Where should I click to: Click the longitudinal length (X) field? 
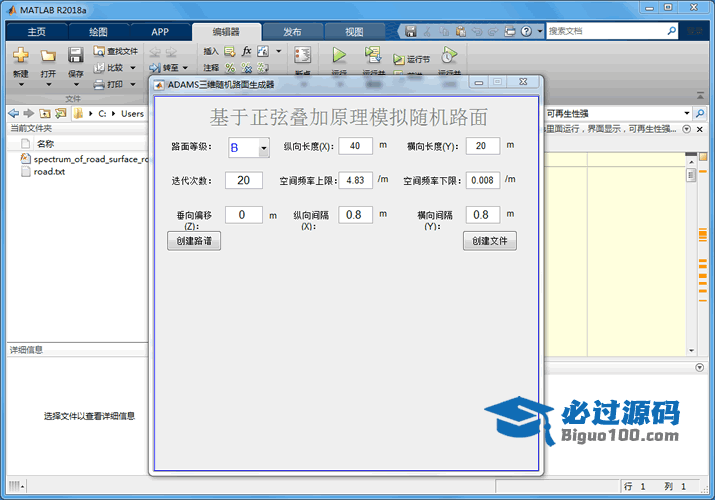[x=355, y=146]
